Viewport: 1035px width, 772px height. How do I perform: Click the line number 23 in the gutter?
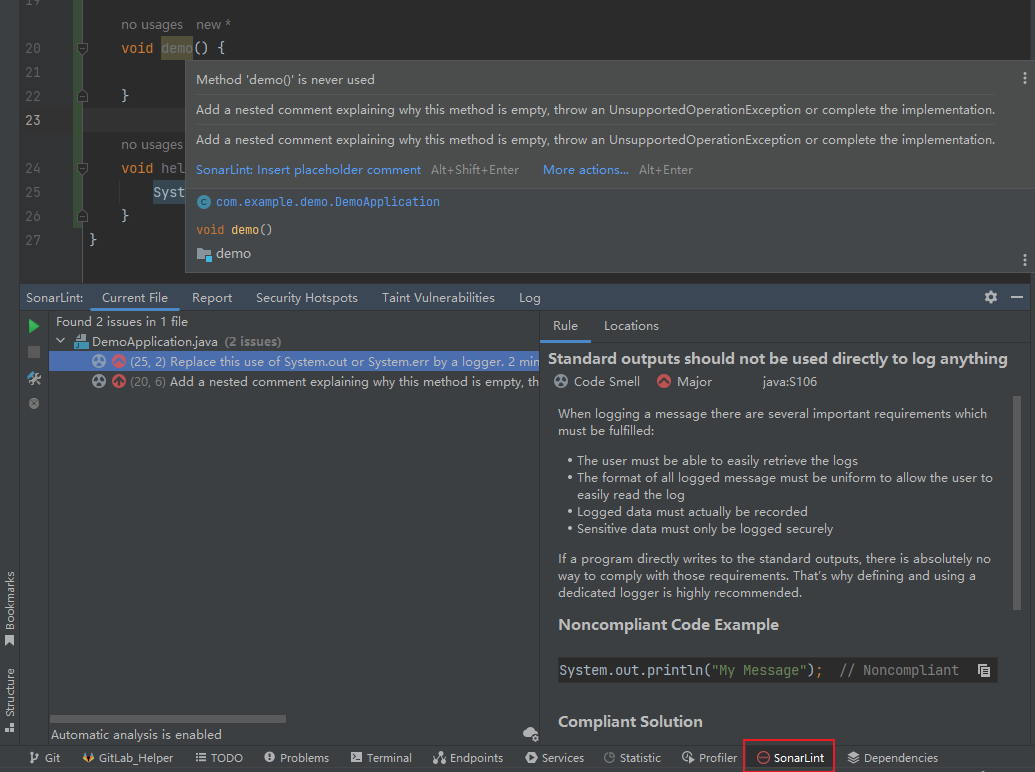pyautogui.click(x=33, y=120)
